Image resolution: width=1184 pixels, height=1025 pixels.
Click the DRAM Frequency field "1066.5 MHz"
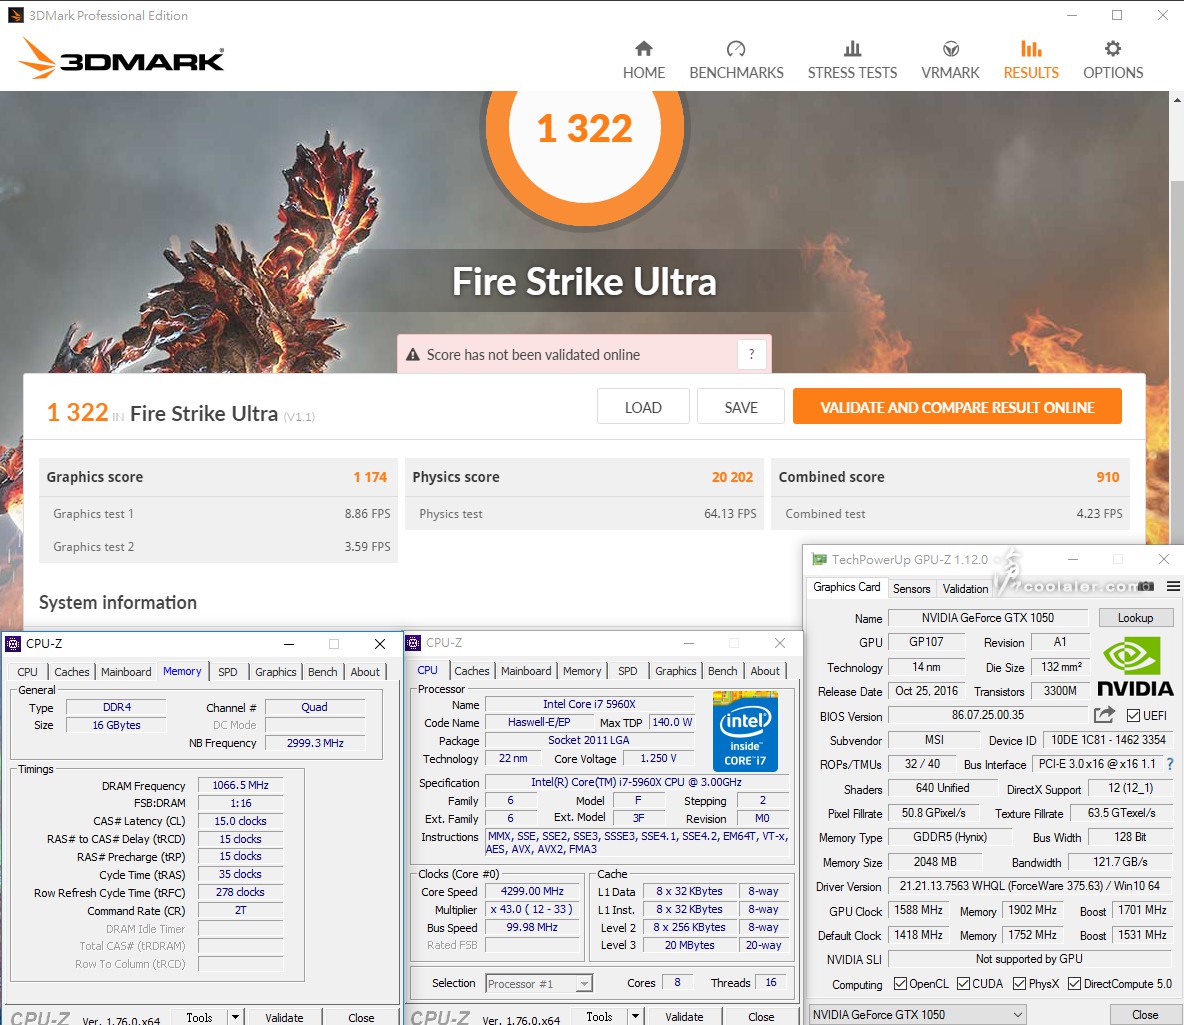click(x=240, y=786)
